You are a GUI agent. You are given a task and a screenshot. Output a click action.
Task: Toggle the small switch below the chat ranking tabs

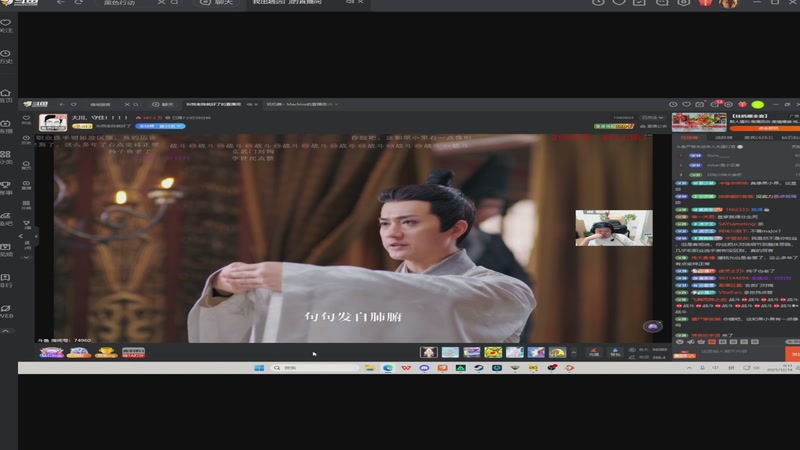(740, 146)
